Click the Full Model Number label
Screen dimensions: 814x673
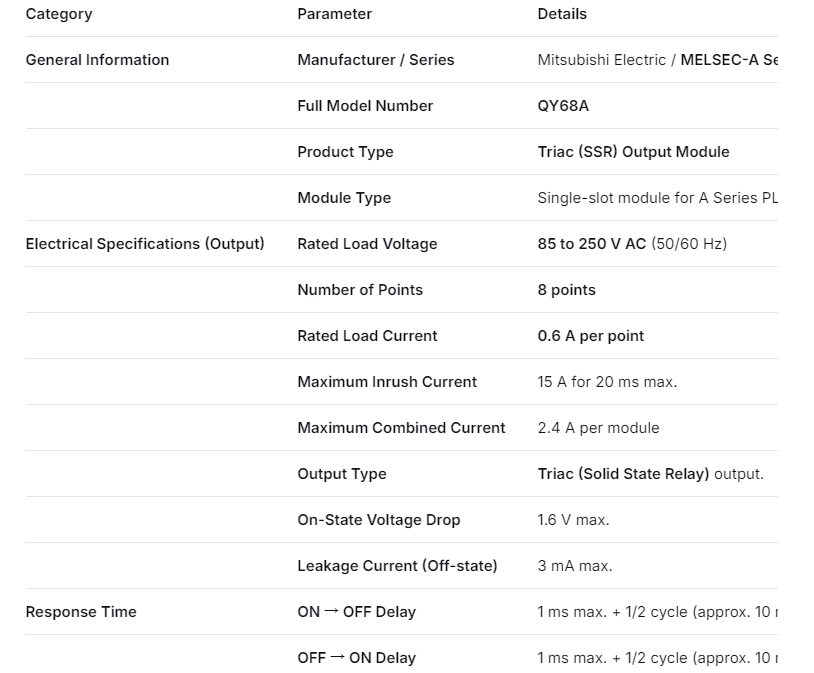[365, 106]
